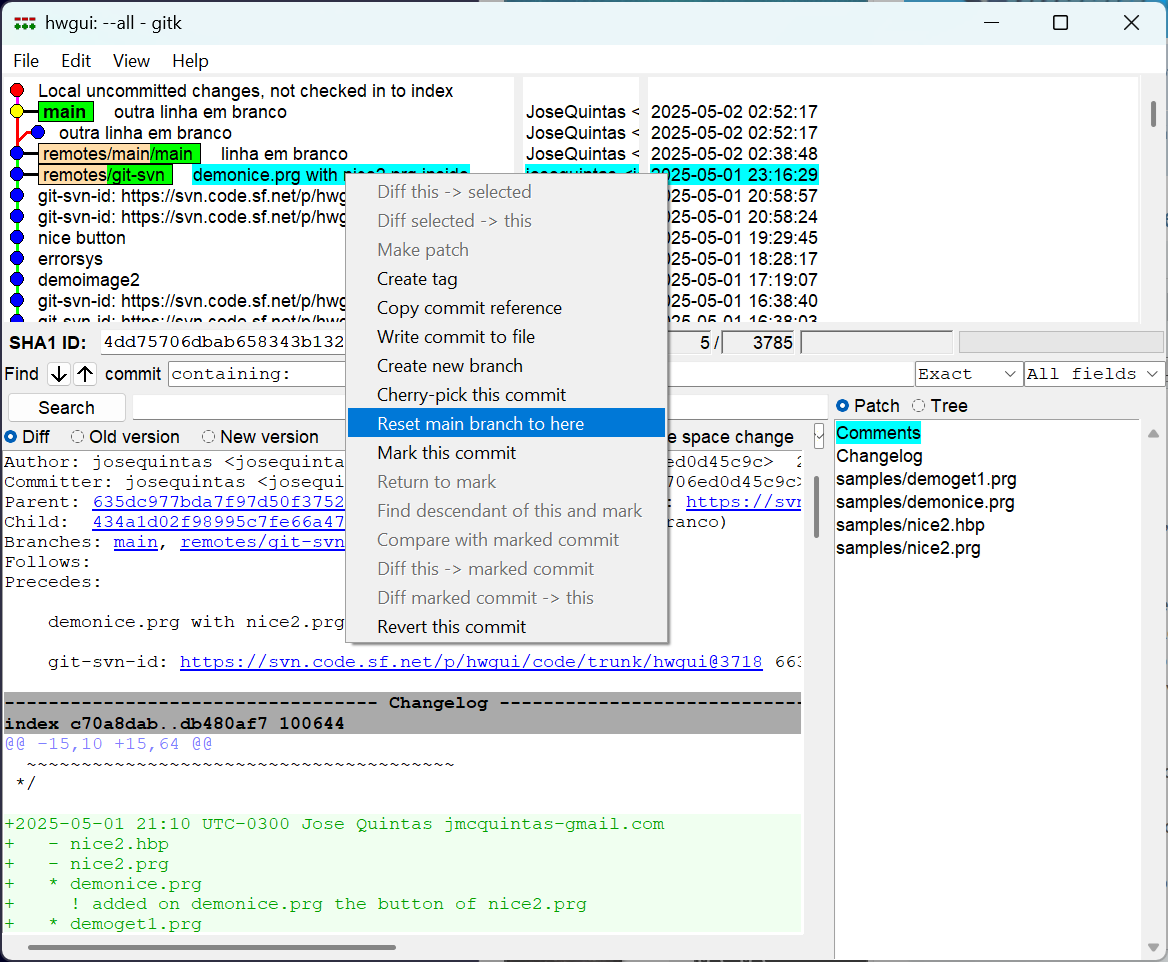Viewport: 1168px width, 962px height.
Task: Select the red uncommitted changes node
Action: (x=17, y=91)
